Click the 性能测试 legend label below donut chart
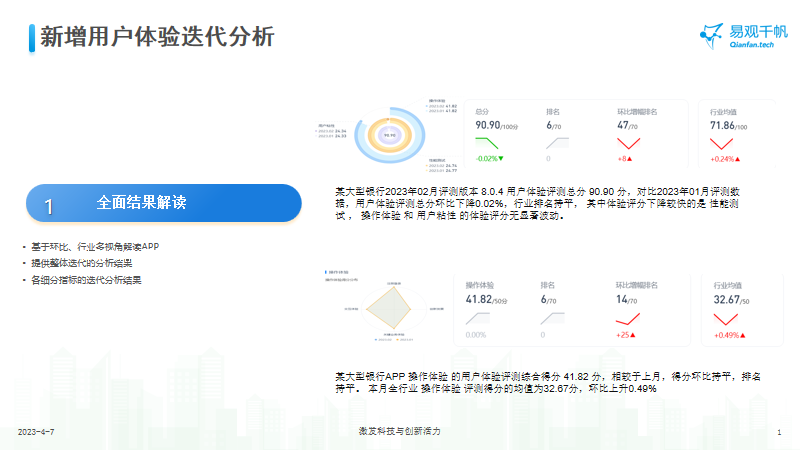The image size is (800, 450). 437,160
